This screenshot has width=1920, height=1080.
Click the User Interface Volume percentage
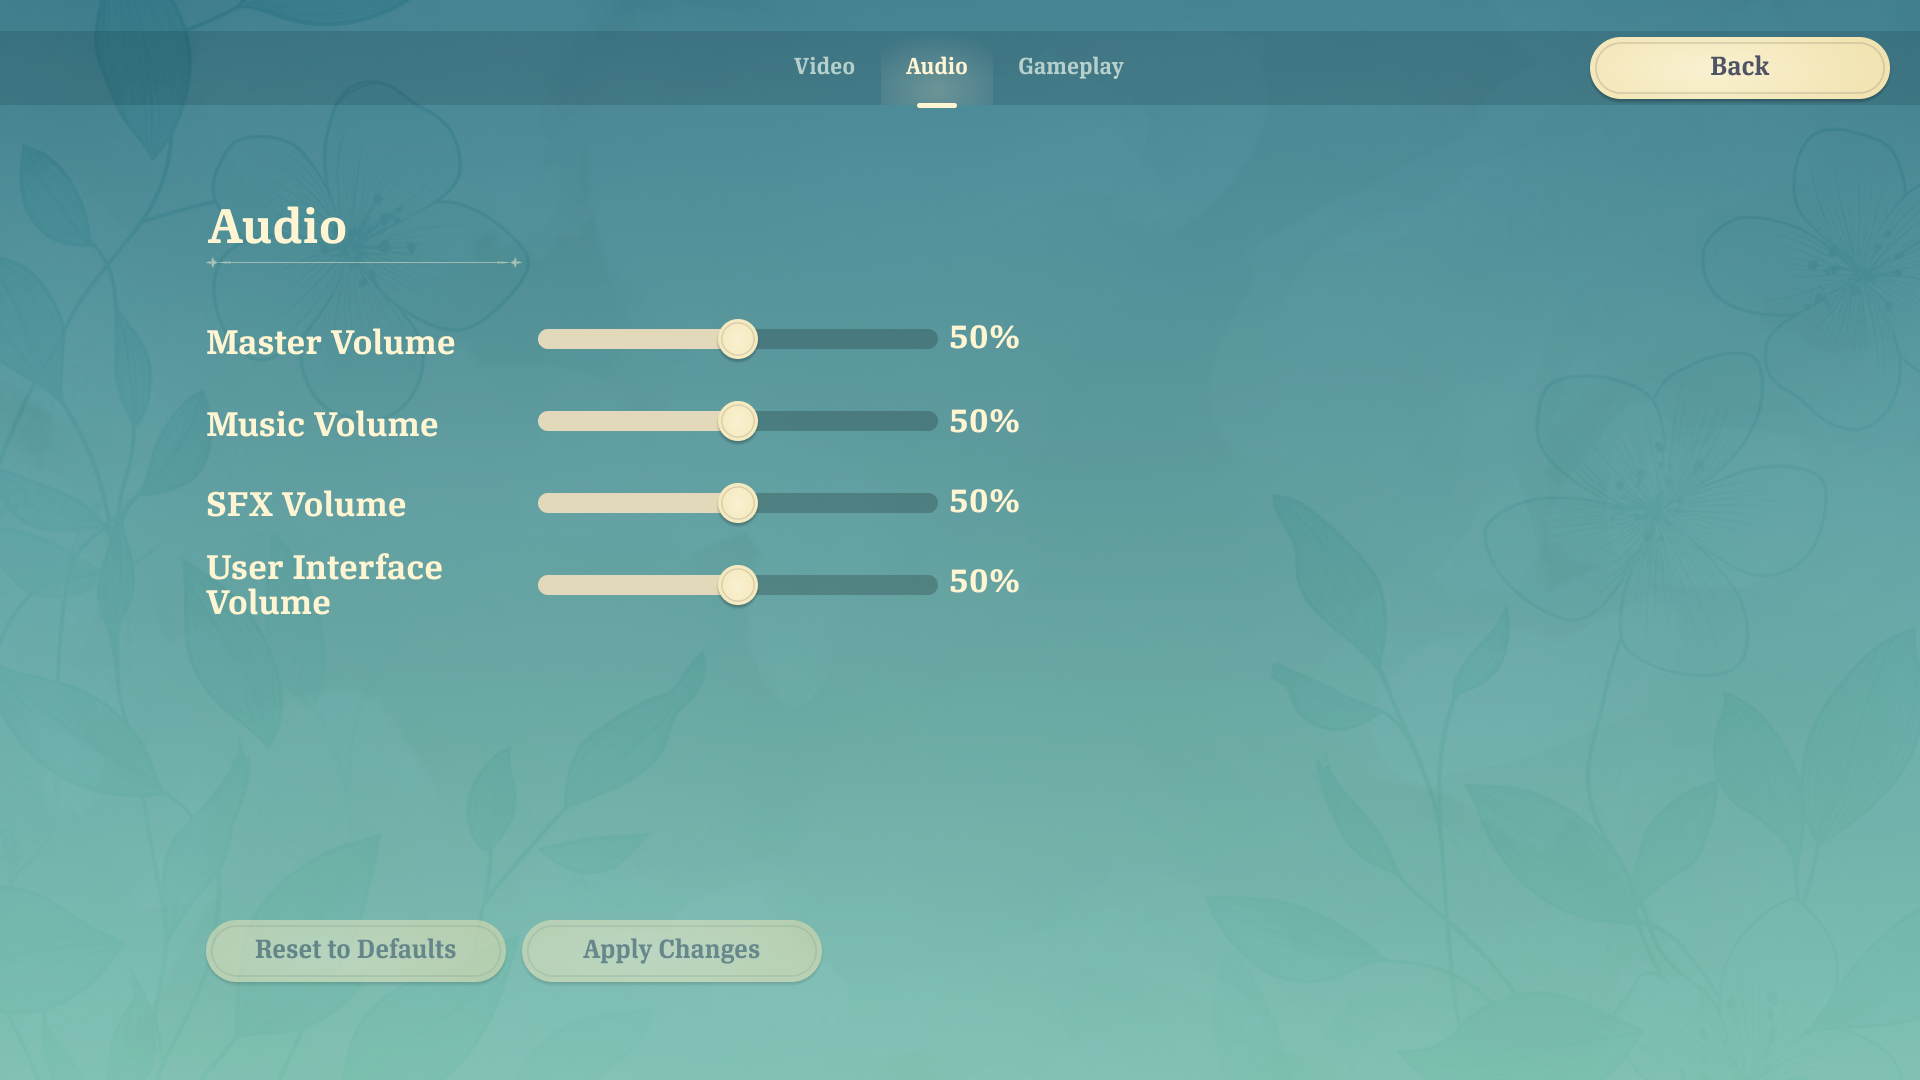tap(984, 582)
